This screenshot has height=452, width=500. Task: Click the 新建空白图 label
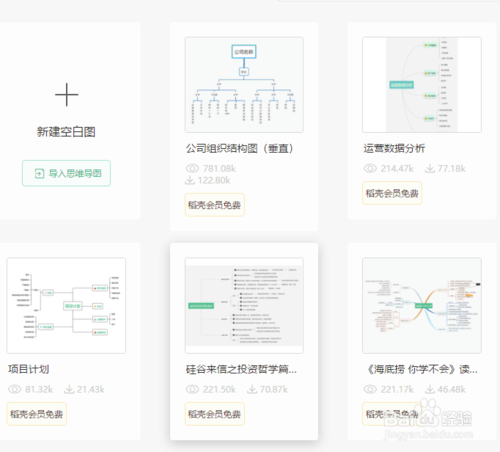click(x=66, y=132)
